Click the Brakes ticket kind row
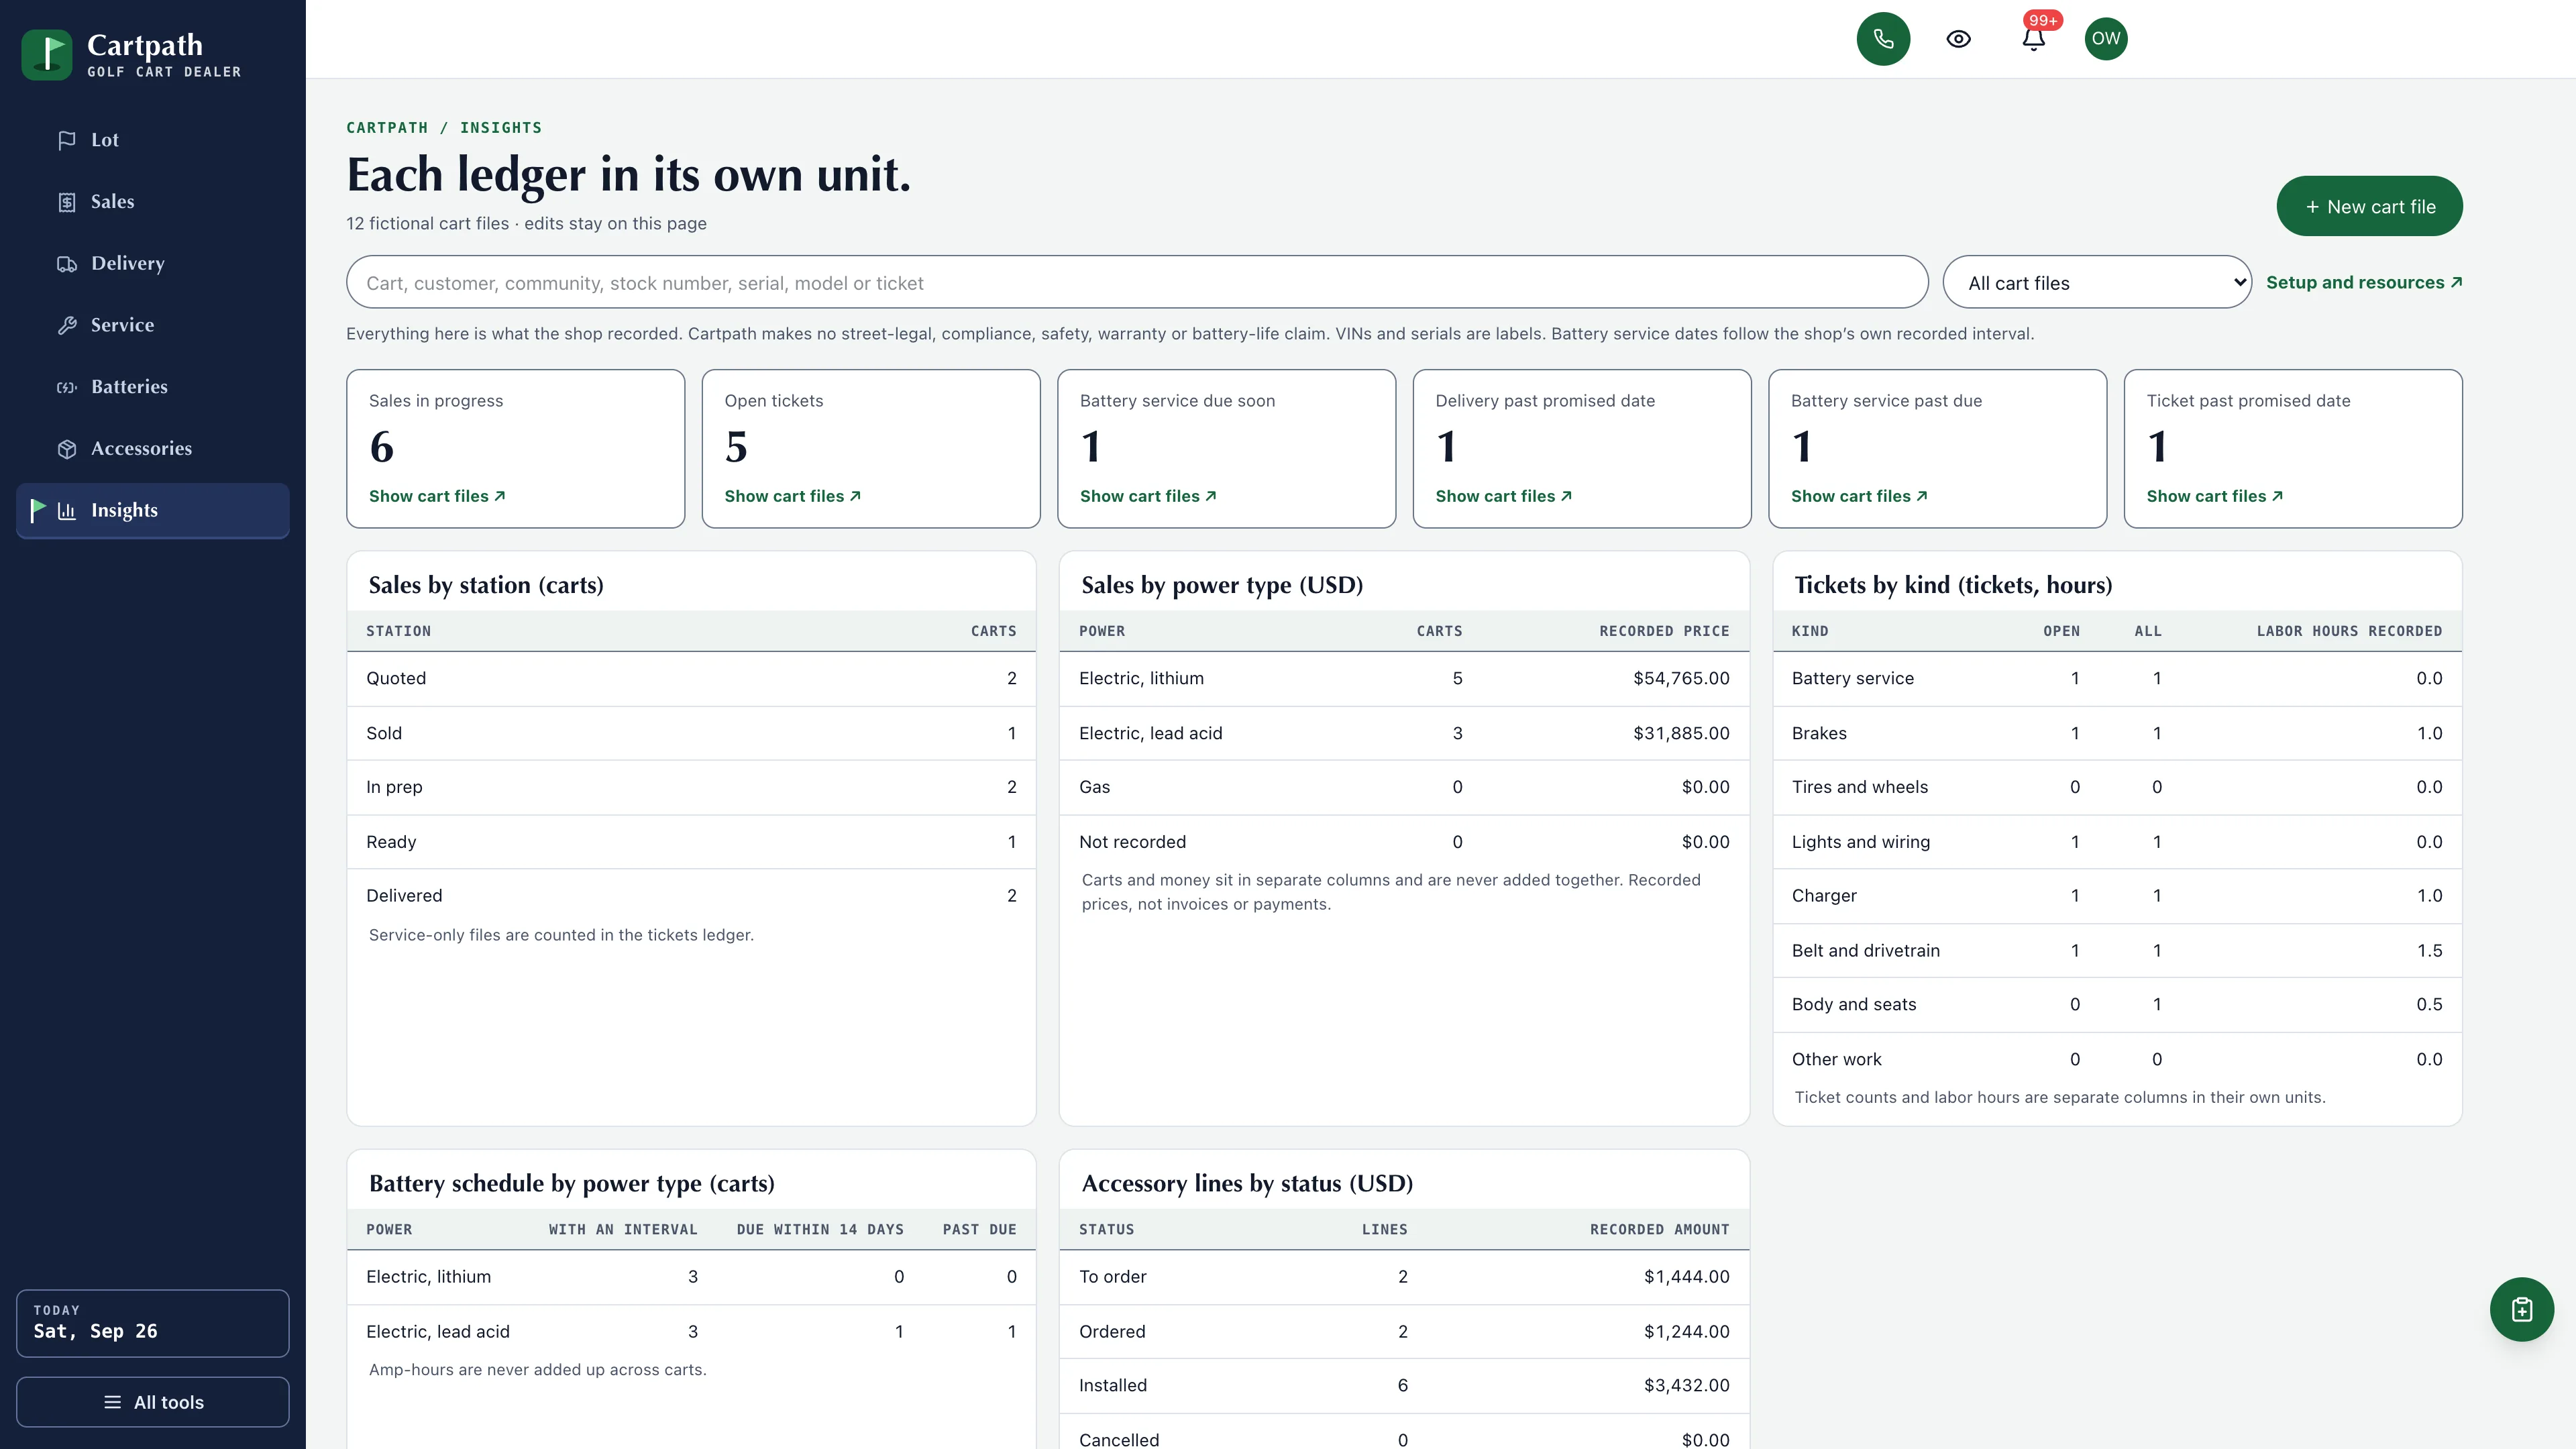Viewport: 2576px width, 1449px height. tap(2117, 733)
